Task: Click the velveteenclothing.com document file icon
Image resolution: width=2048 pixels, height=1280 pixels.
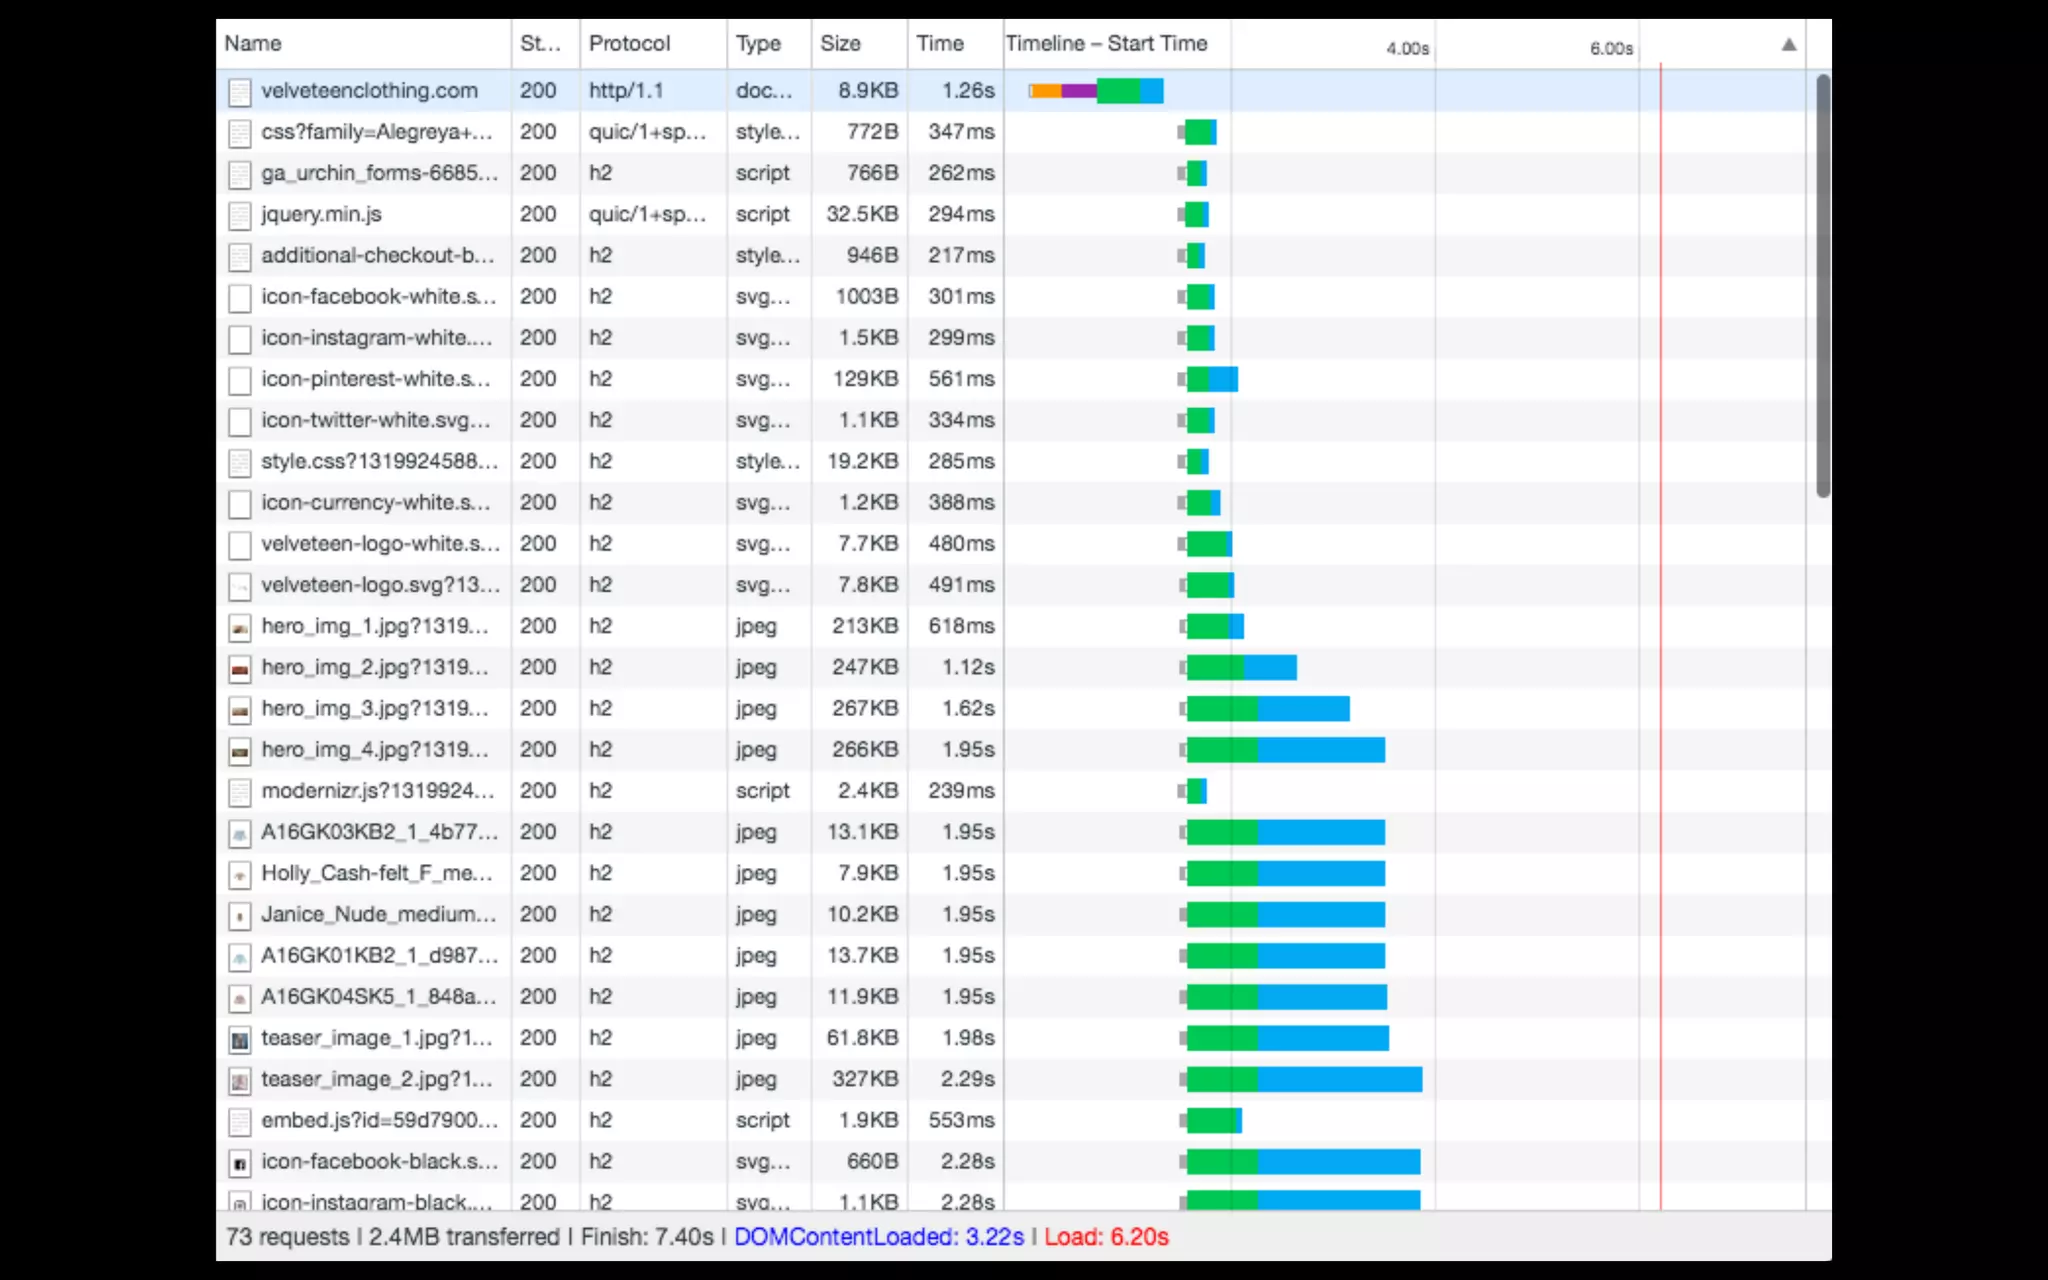Action: coord(239,92)
